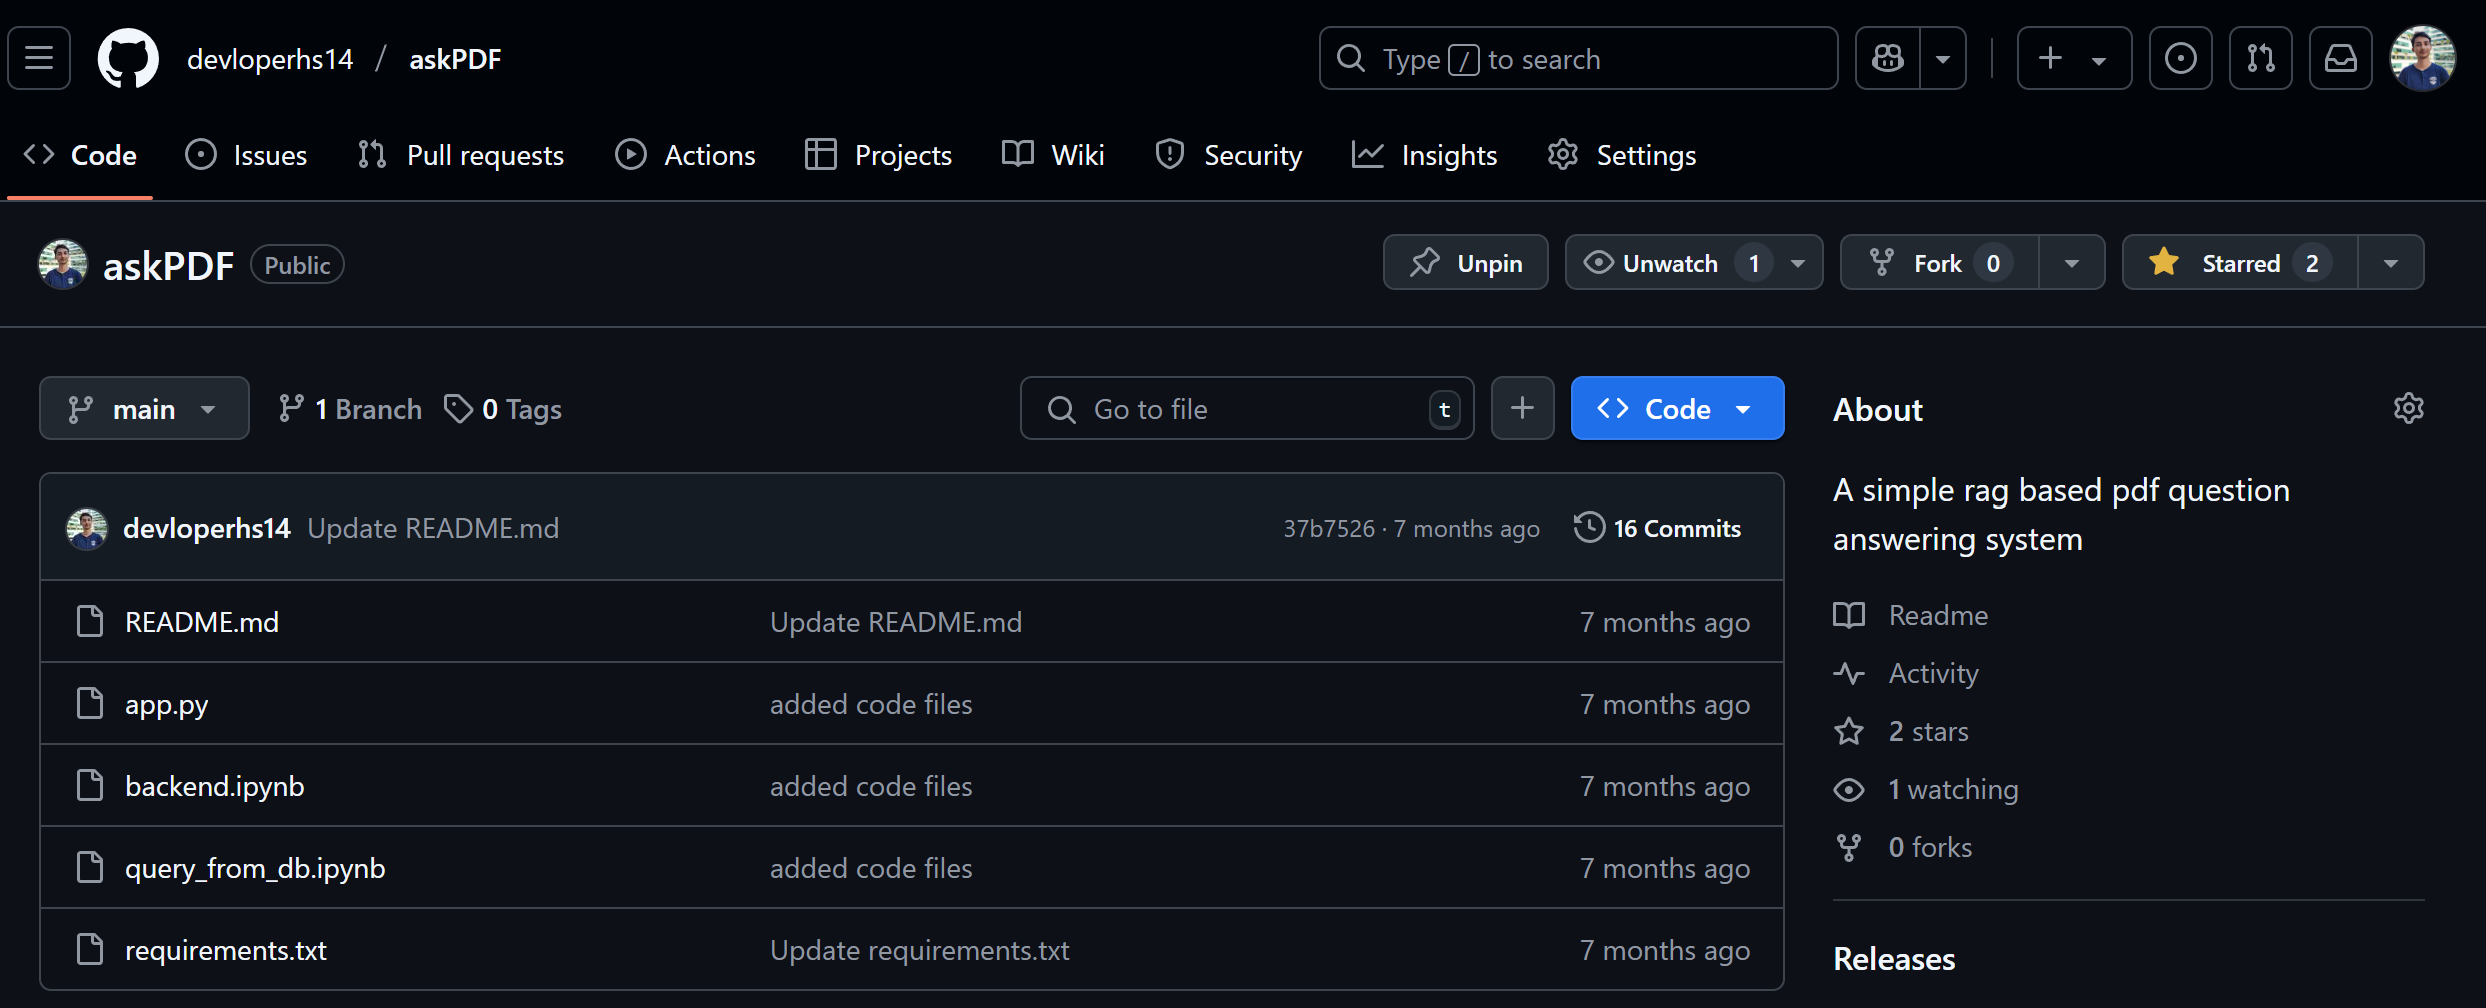Screen dimensions: 2486x1008
Task: Open pull requests icon in header
Action: click(x=2261, y=59)
